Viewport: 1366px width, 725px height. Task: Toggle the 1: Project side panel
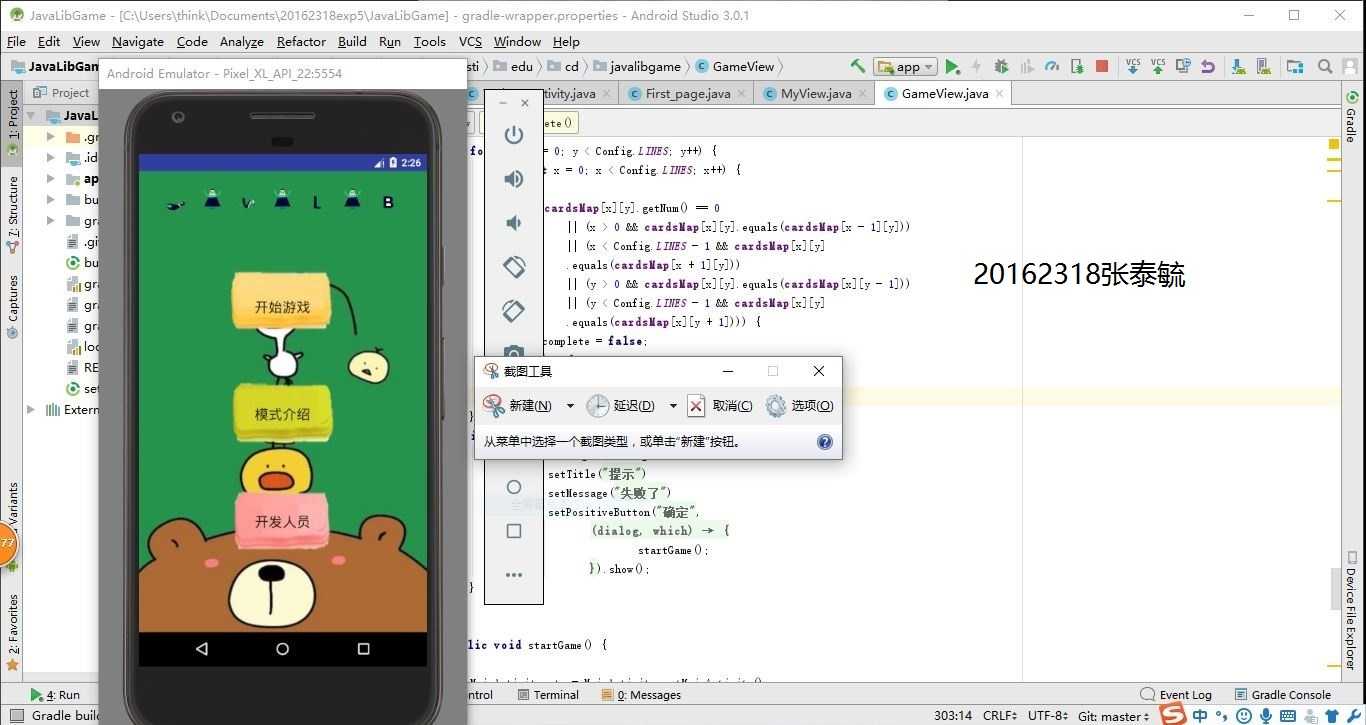pyautogui.click(x=13, y=122)
